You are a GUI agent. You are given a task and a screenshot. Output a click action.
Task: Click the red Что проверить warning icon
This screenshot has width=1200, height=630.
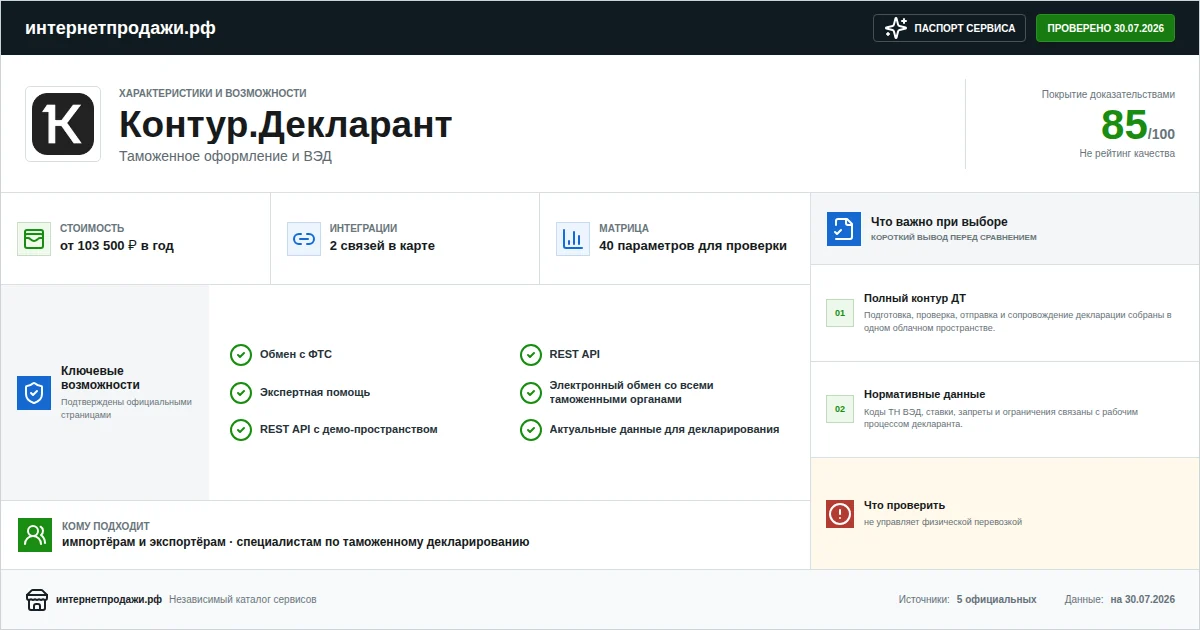click(840, 514)
